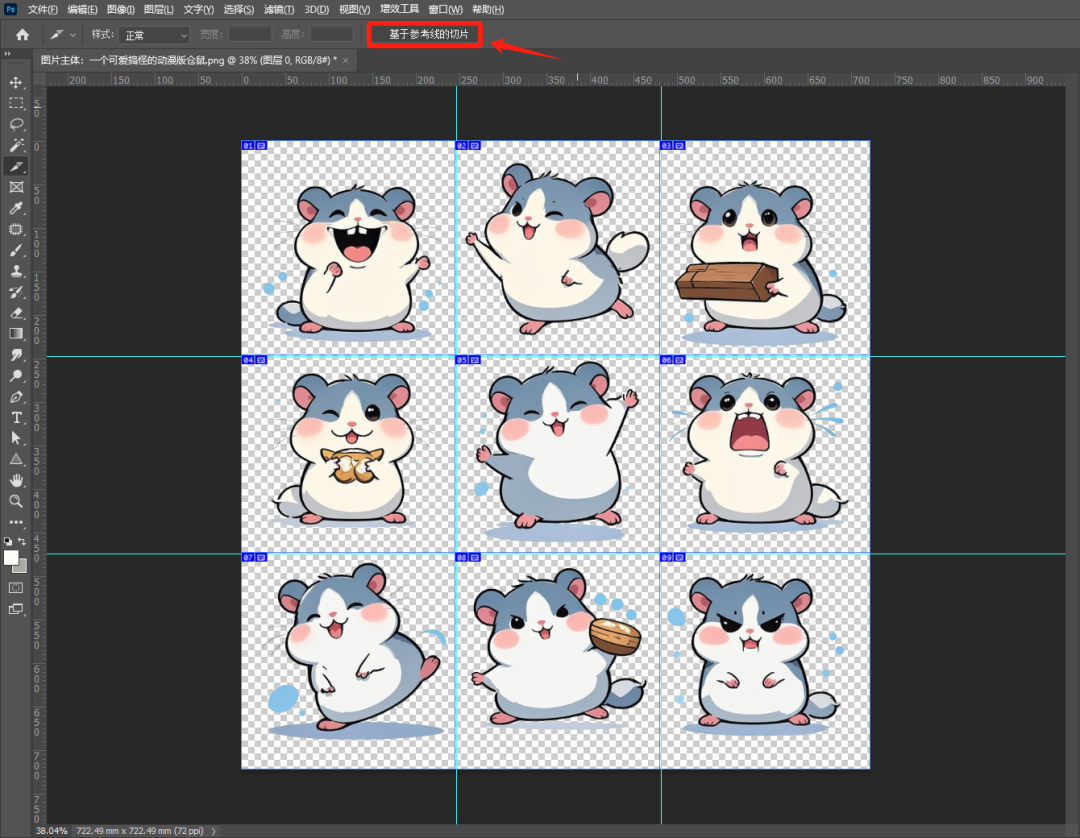This screenshot has height=838, width=1080.
Task: Select the document tab 图片主体 png
Action: (x=189, y=61)
